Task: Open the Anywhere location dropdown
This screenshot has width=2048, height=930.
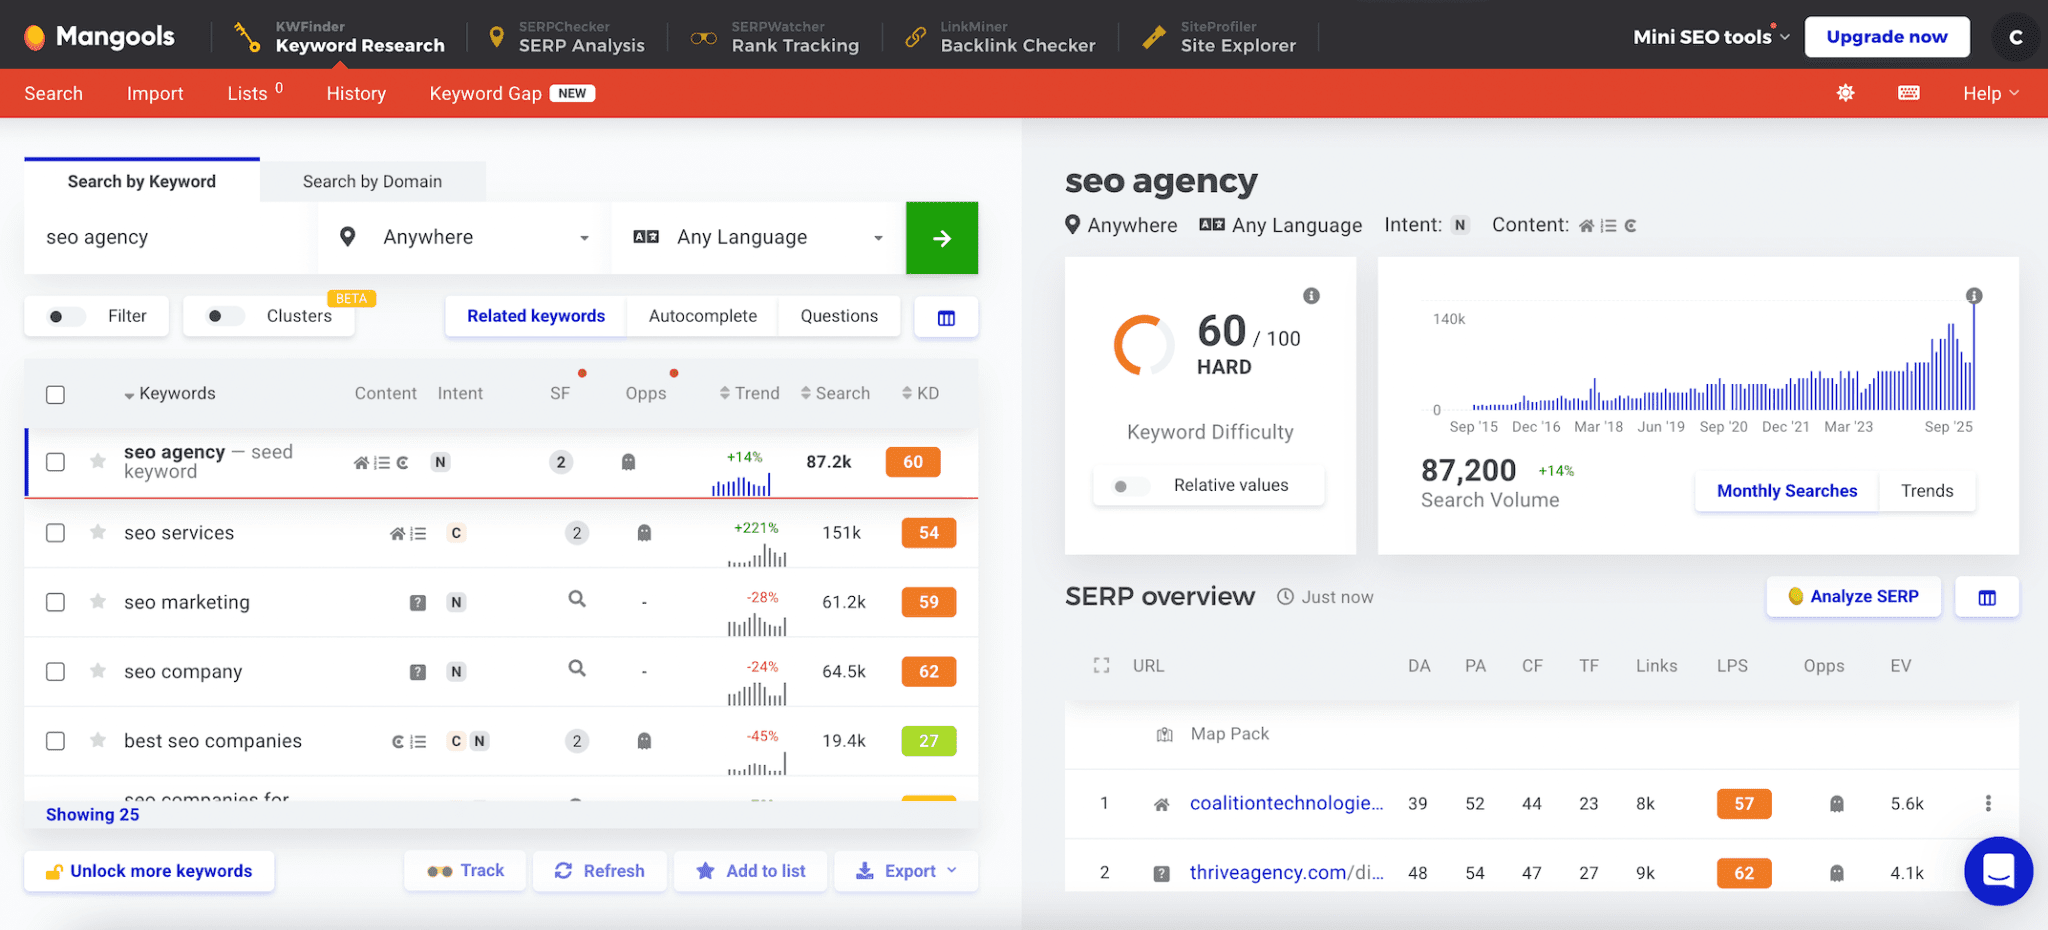Action: pos(465,238)
